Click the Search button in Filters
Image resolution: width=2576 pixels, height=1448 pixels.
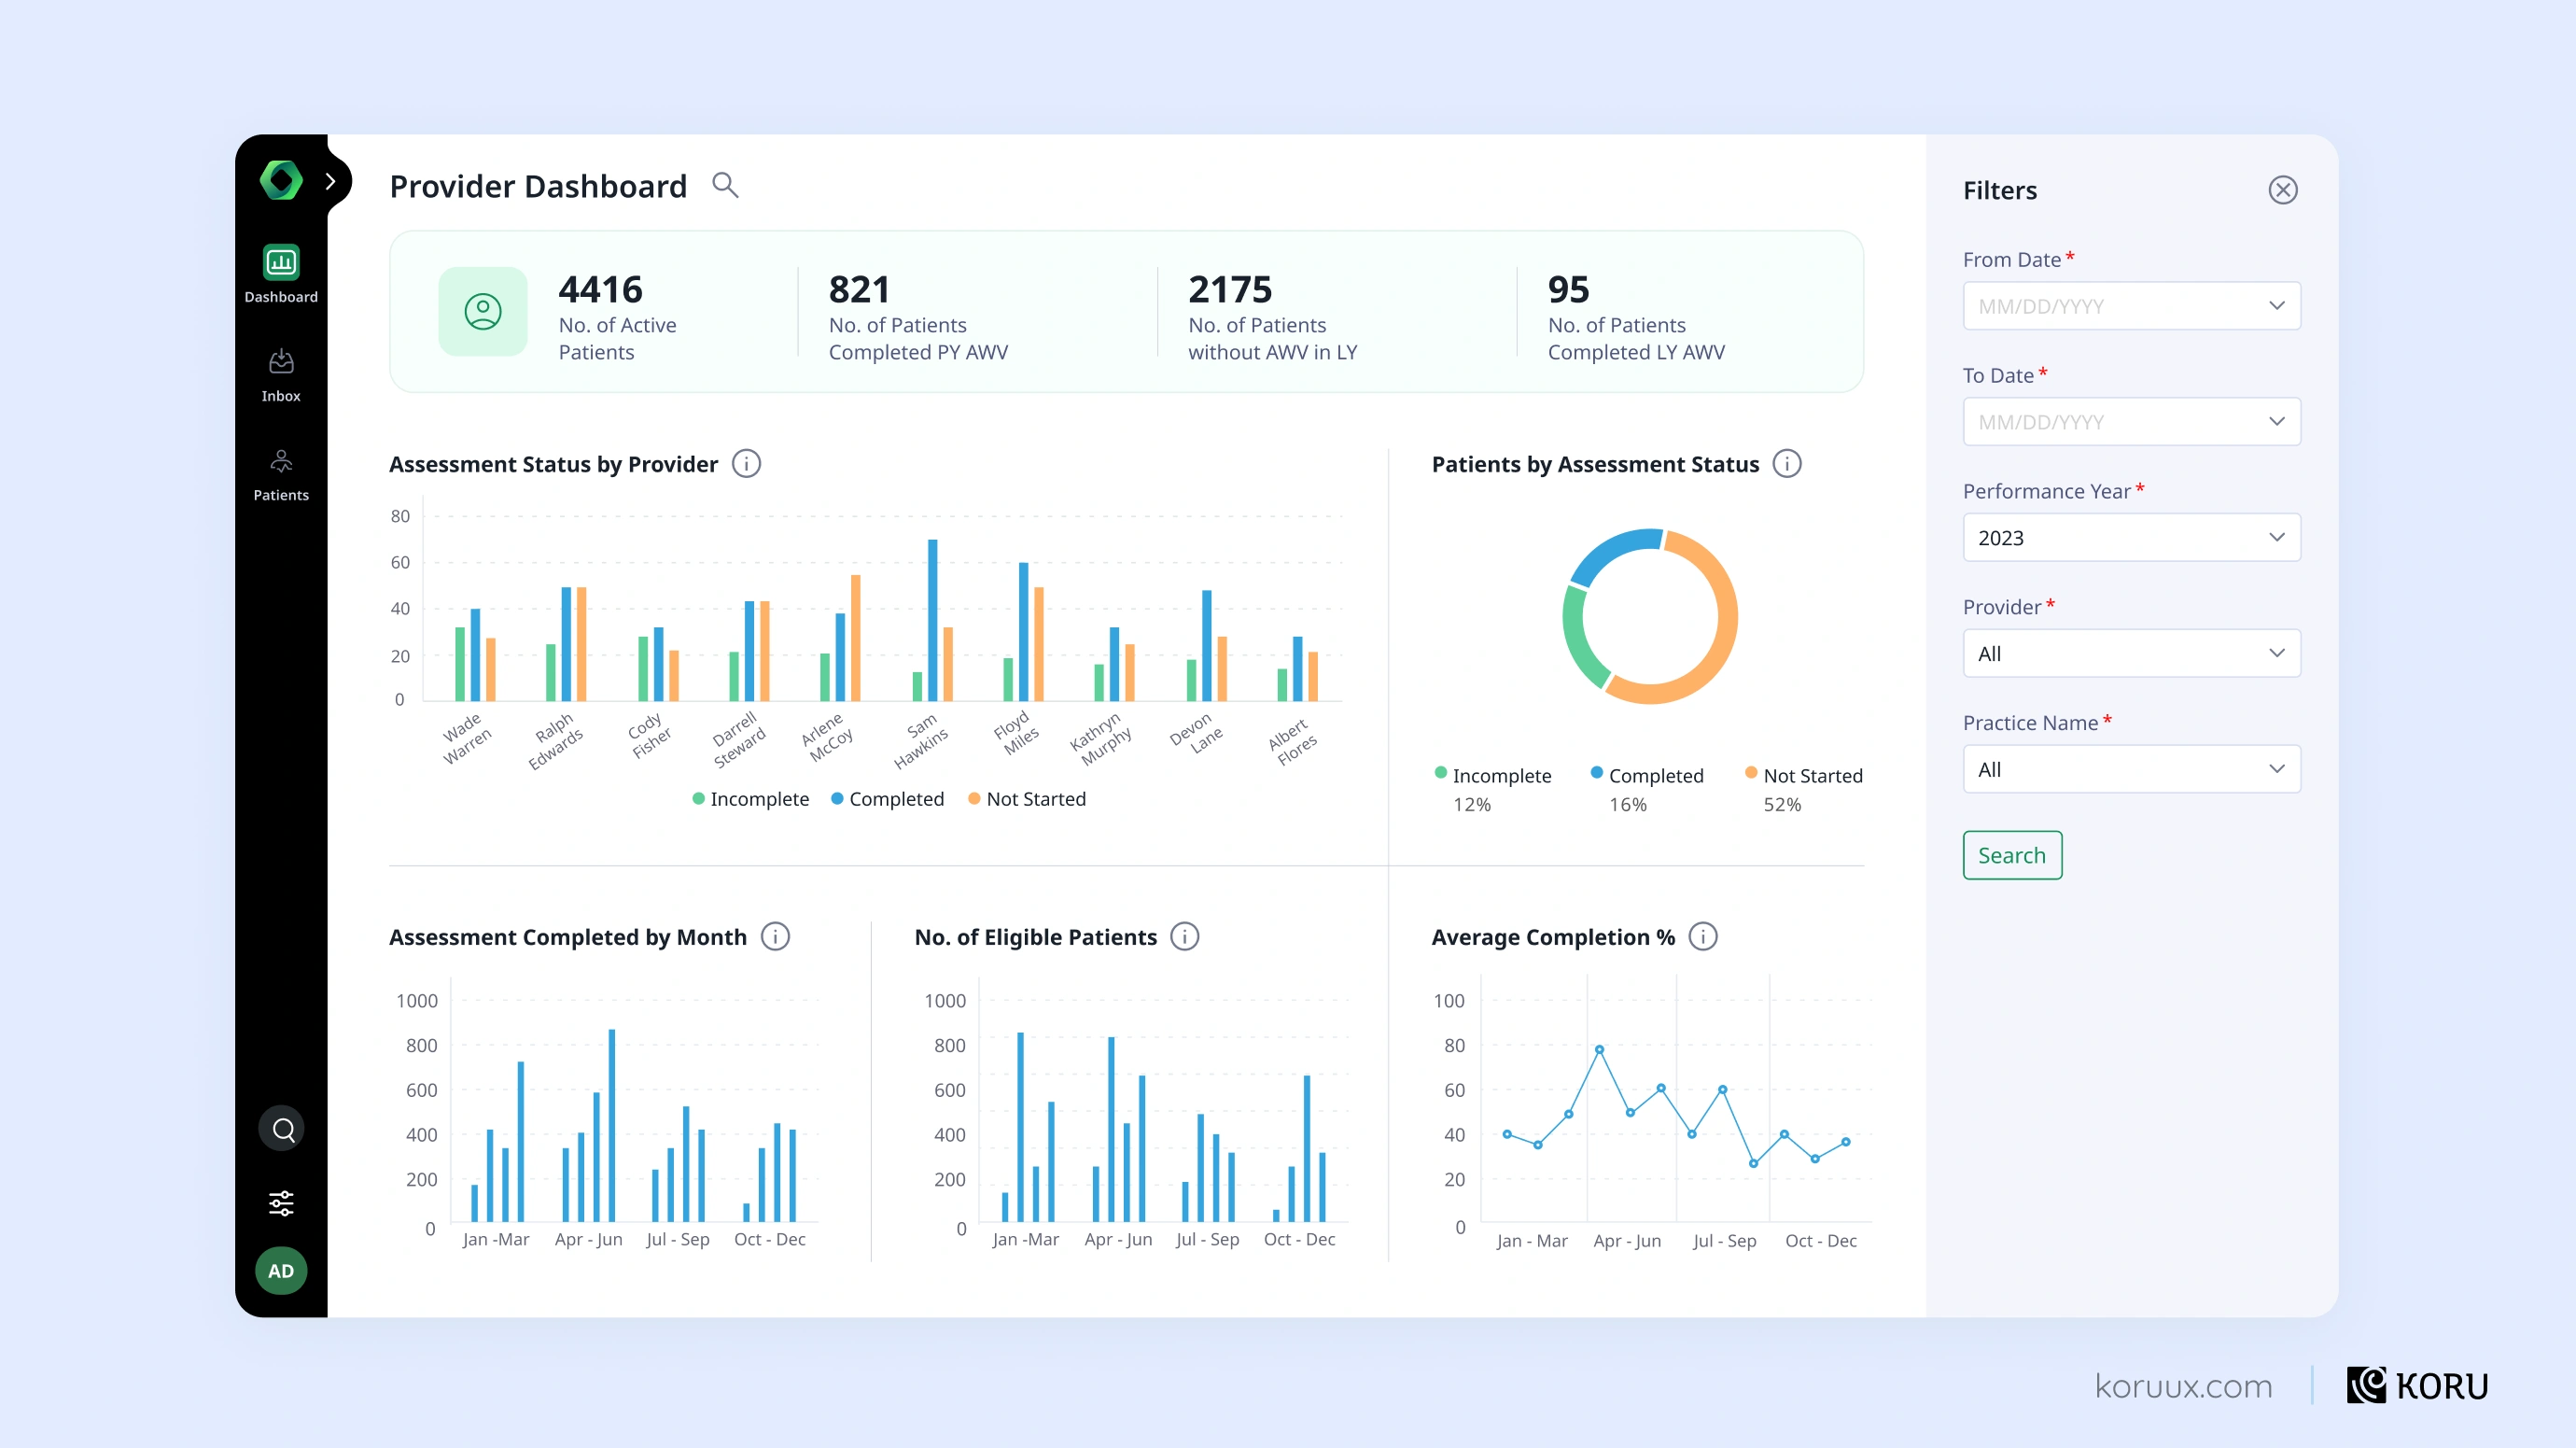[x=2012, y=856]
